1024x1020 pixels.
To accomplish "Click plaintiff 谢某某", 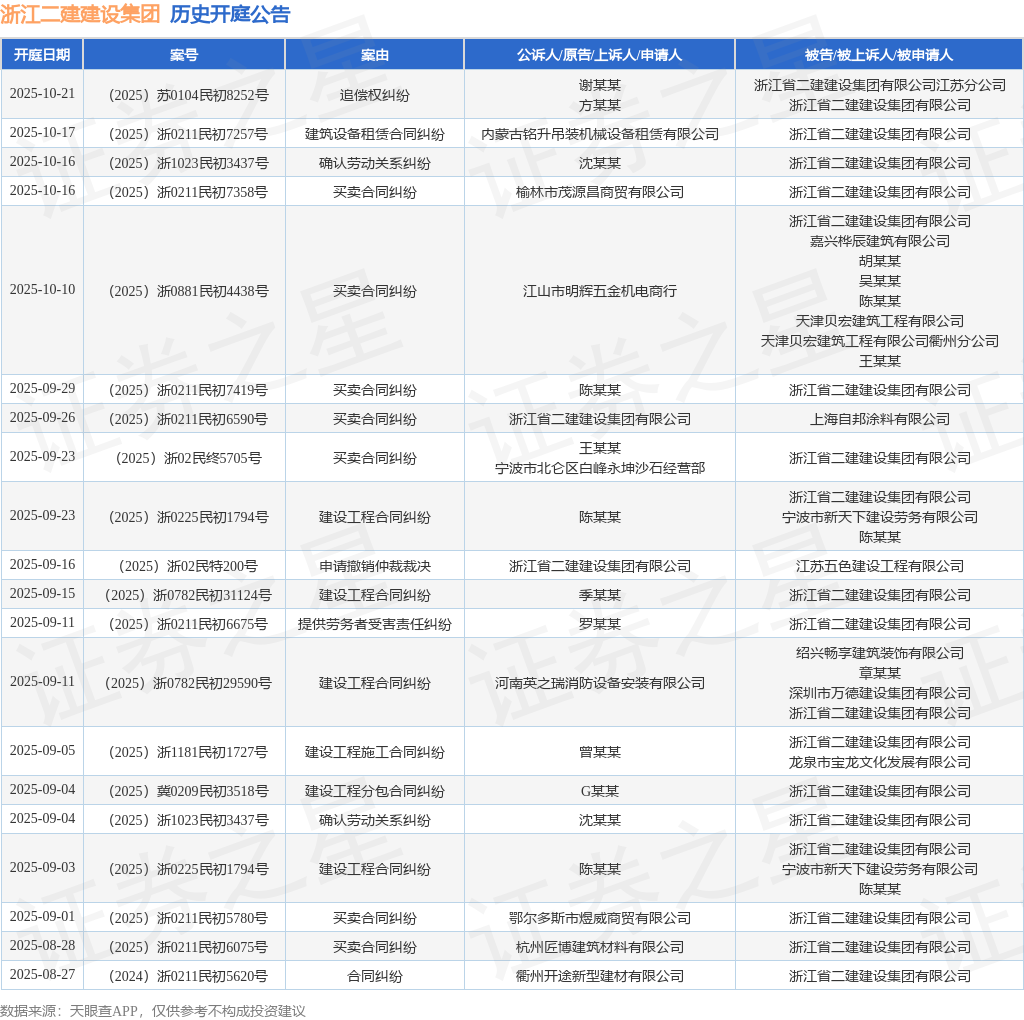I will click(x=600, y=86).
